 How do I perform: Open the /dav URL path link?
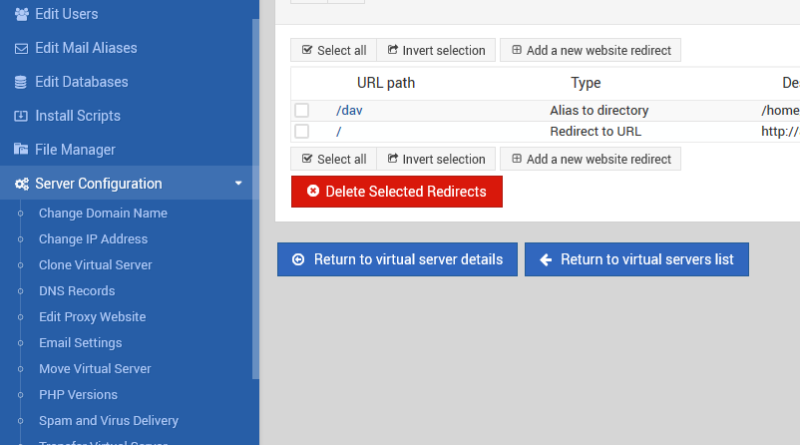coord(349,111)
